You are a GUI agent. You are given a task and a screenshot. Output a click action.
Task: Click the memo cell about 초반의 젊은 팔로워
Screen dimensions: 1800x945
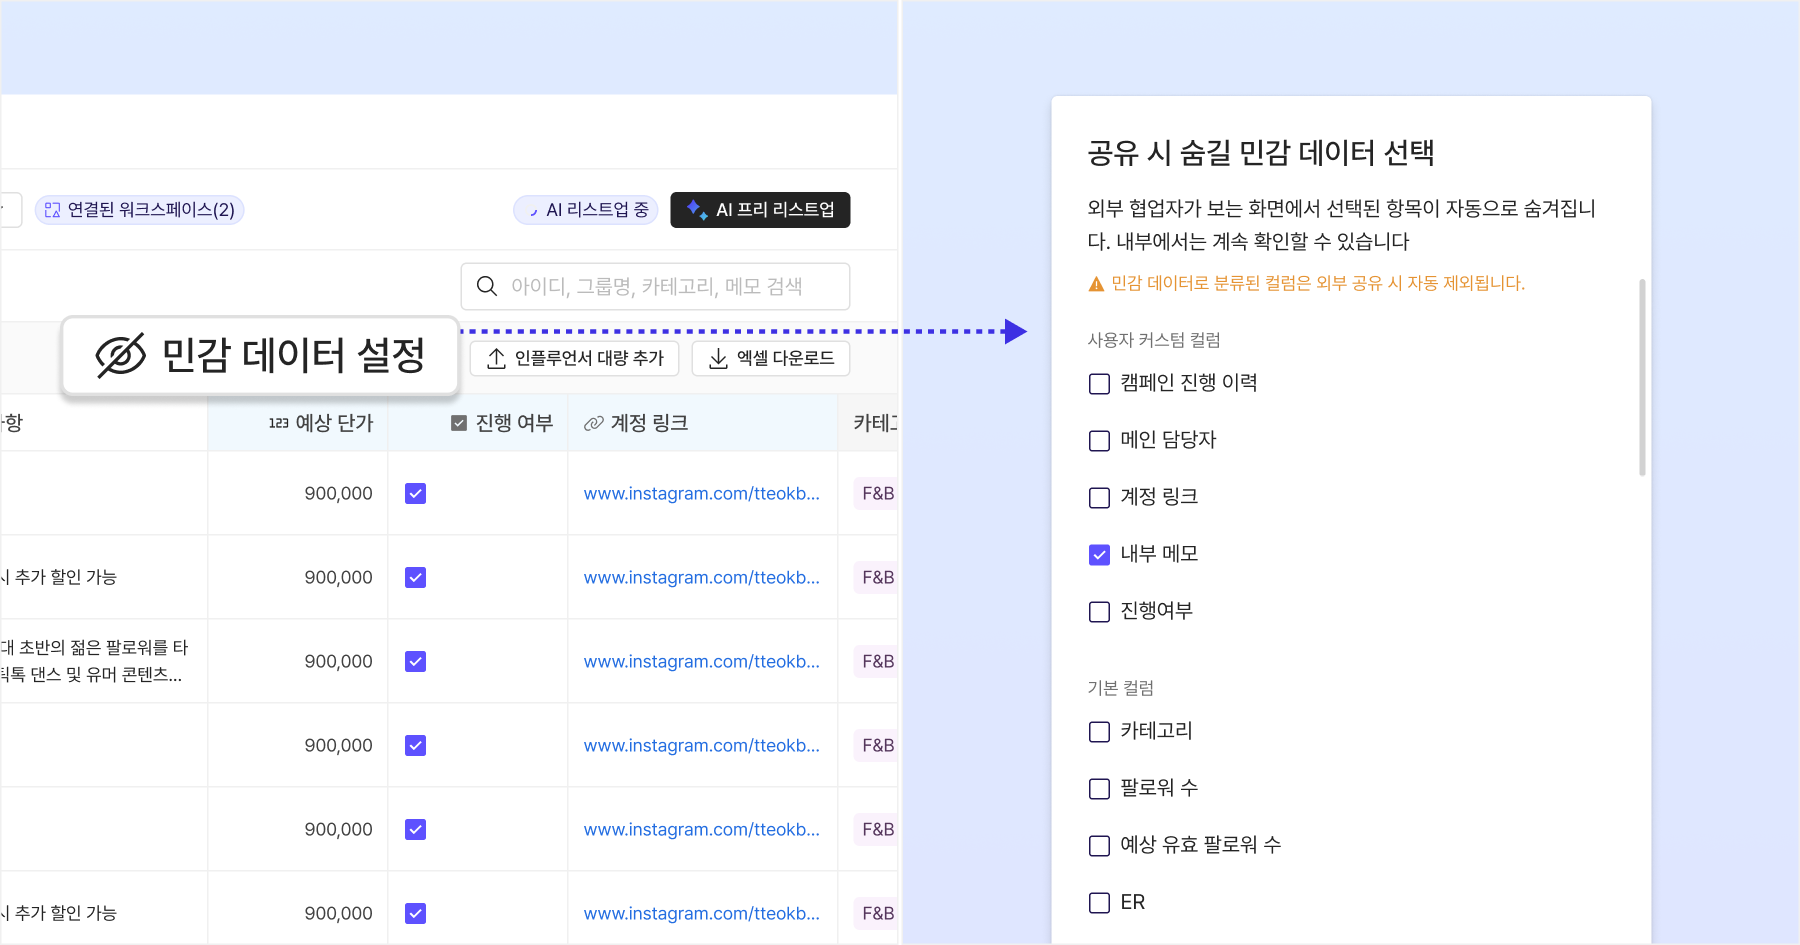[104, 661]
